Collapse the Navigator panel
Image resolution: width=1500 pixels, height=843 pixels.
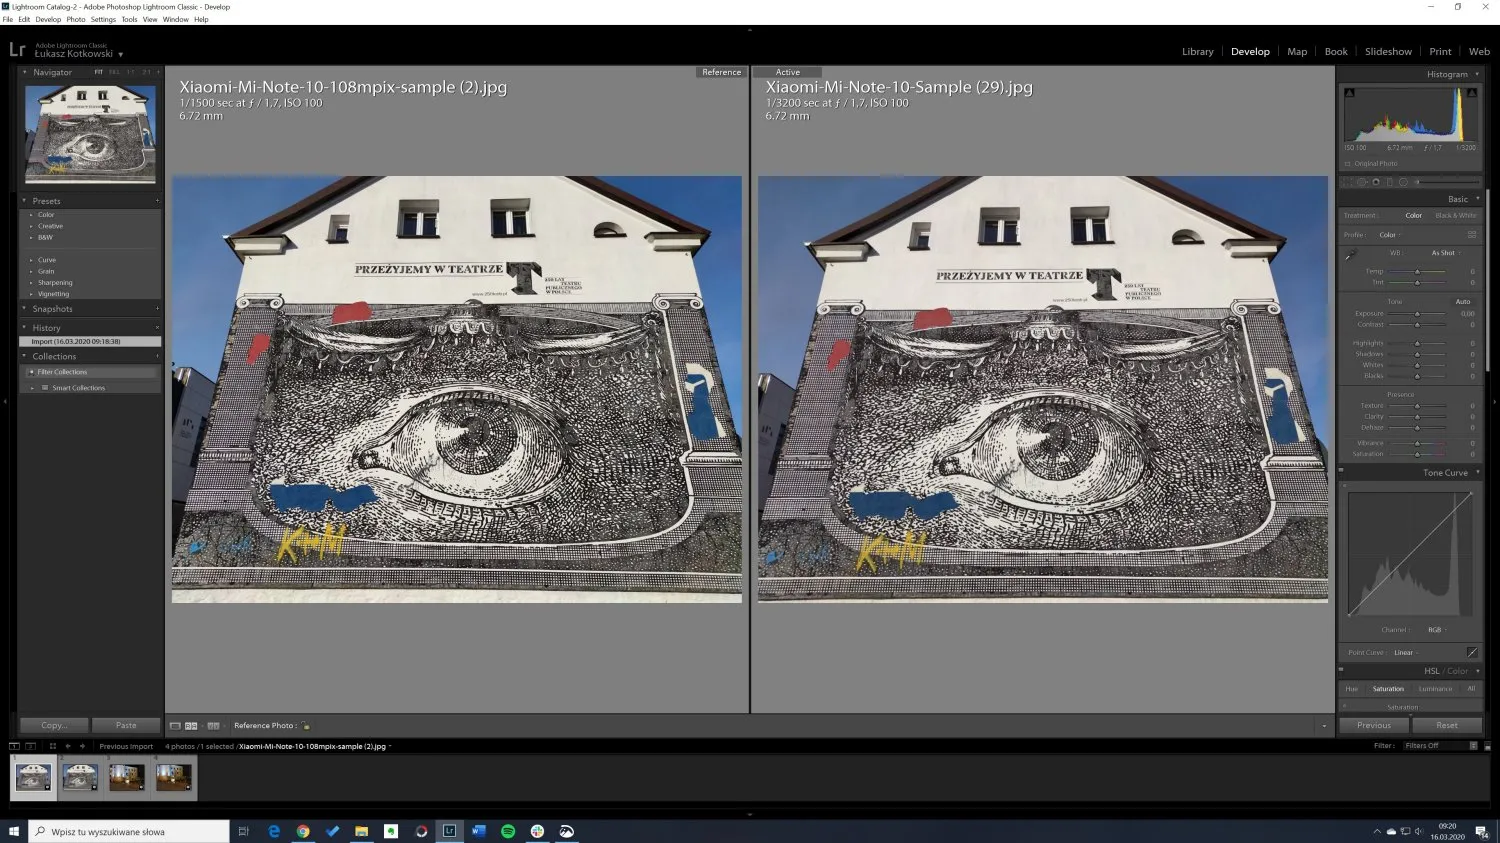(25, 72)
